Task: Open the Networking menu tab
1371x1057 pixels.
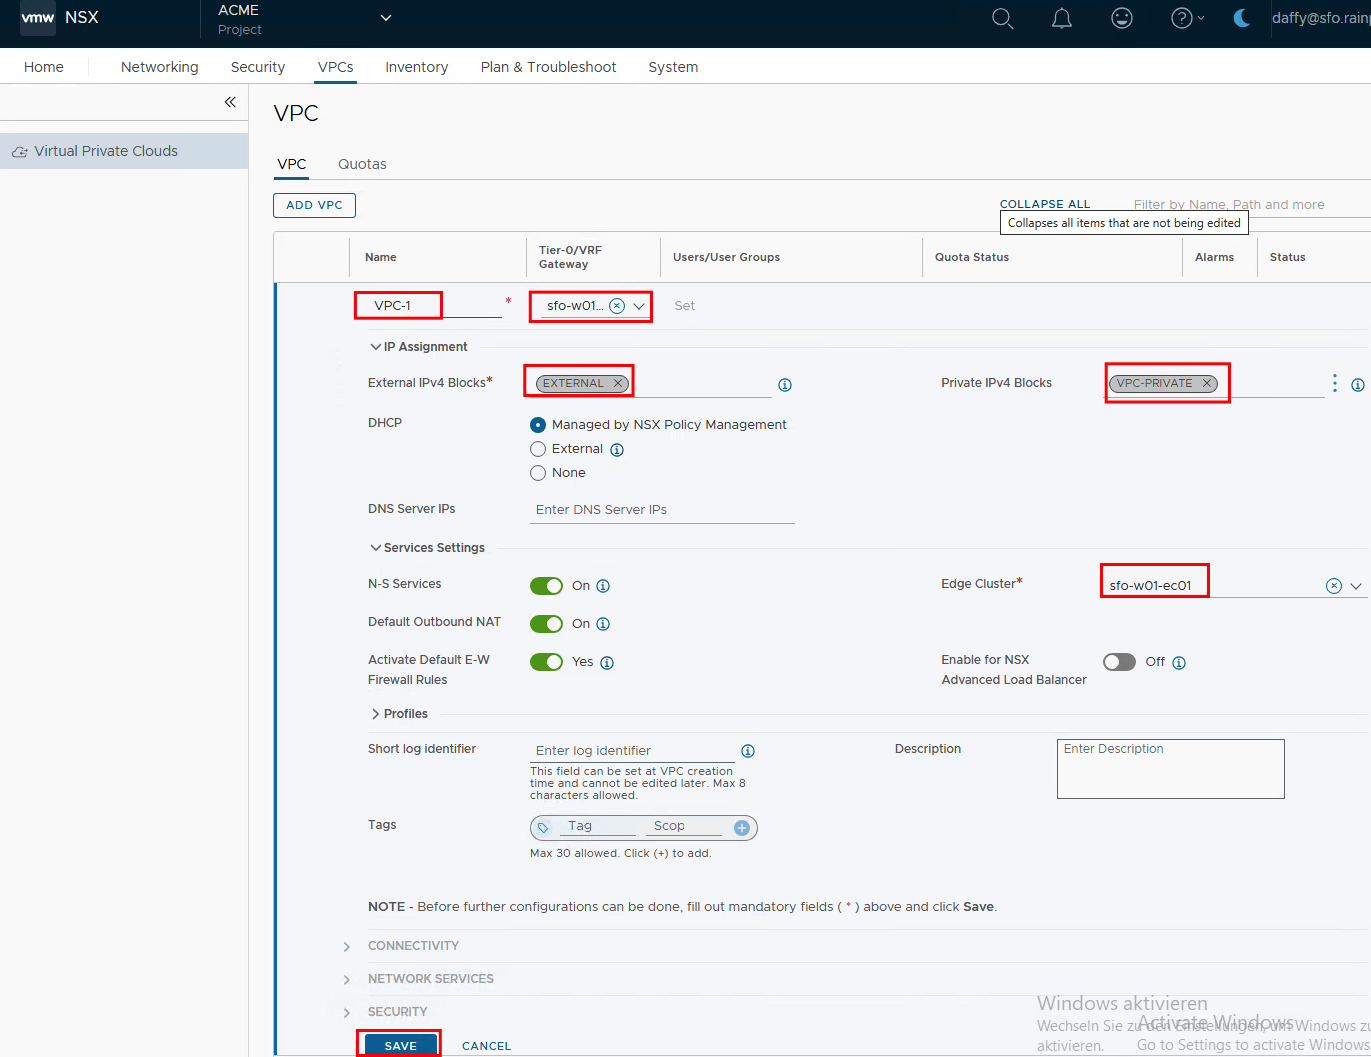Action: (x=160, y=67)
